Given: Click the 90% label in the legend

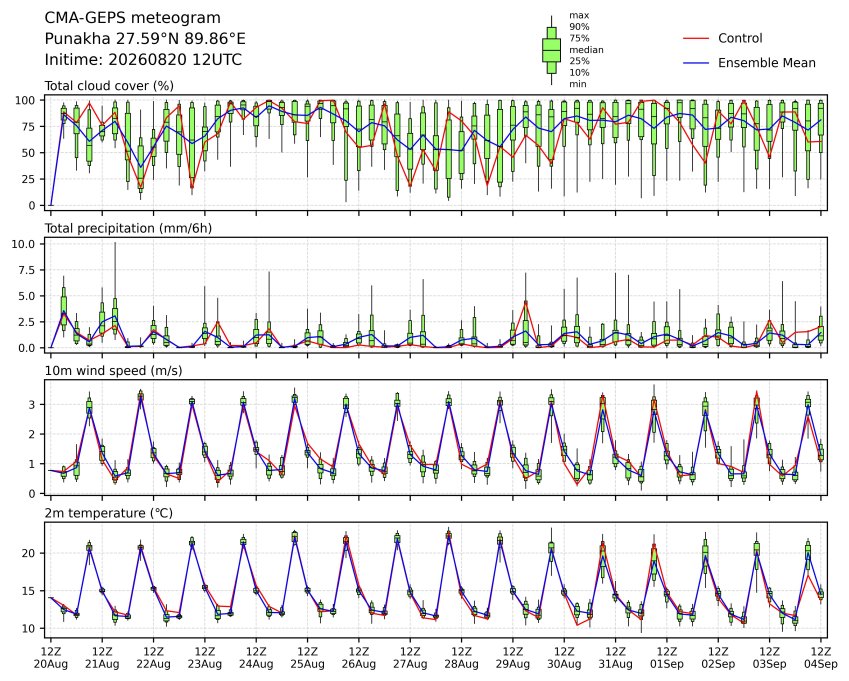Looking at the screenshot, I should 579,27.
